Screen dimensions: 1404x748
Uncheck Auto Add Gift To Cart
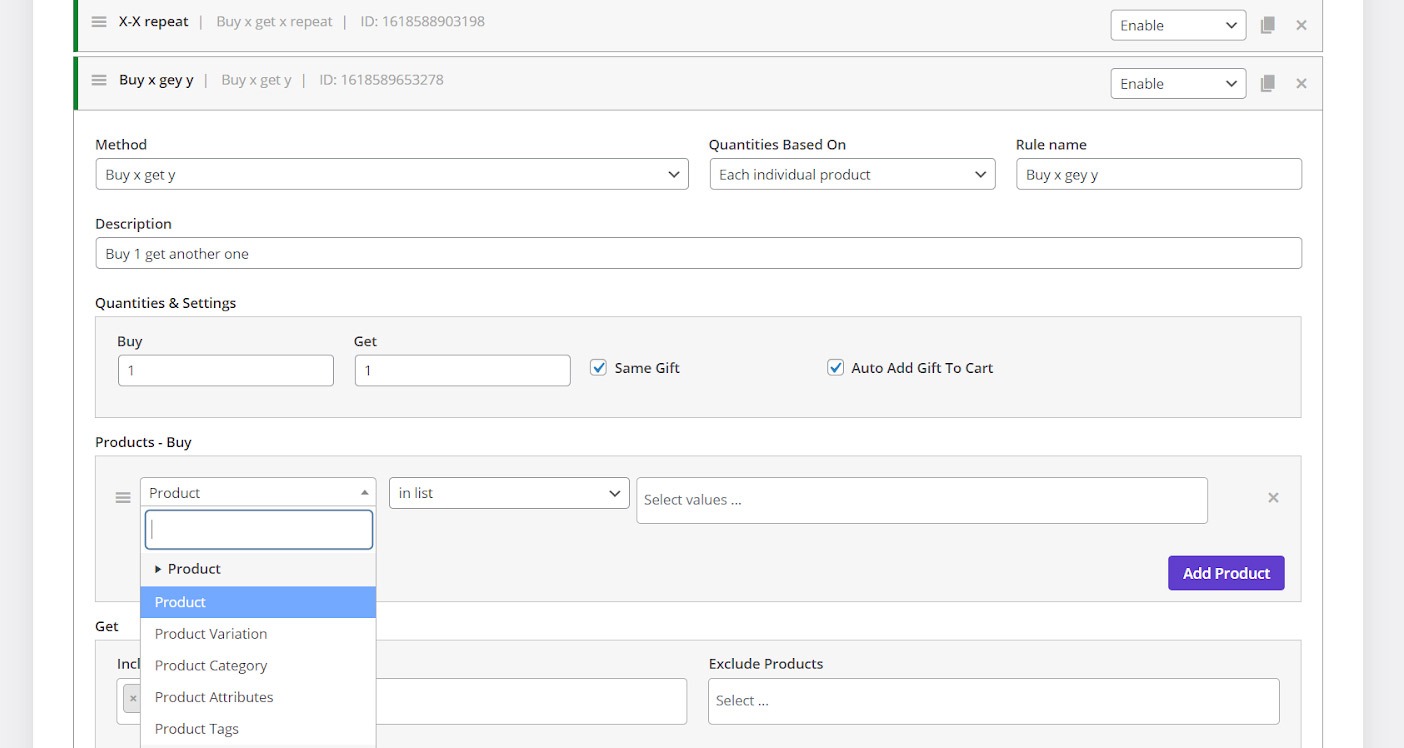pos(836,368)
